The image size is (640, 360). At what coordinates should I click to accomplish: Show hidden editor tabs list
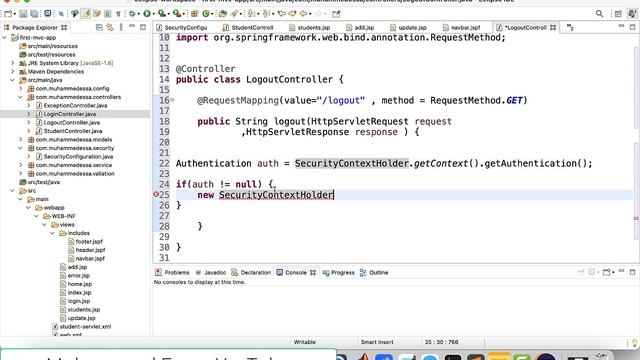click(x=570, y=27)
